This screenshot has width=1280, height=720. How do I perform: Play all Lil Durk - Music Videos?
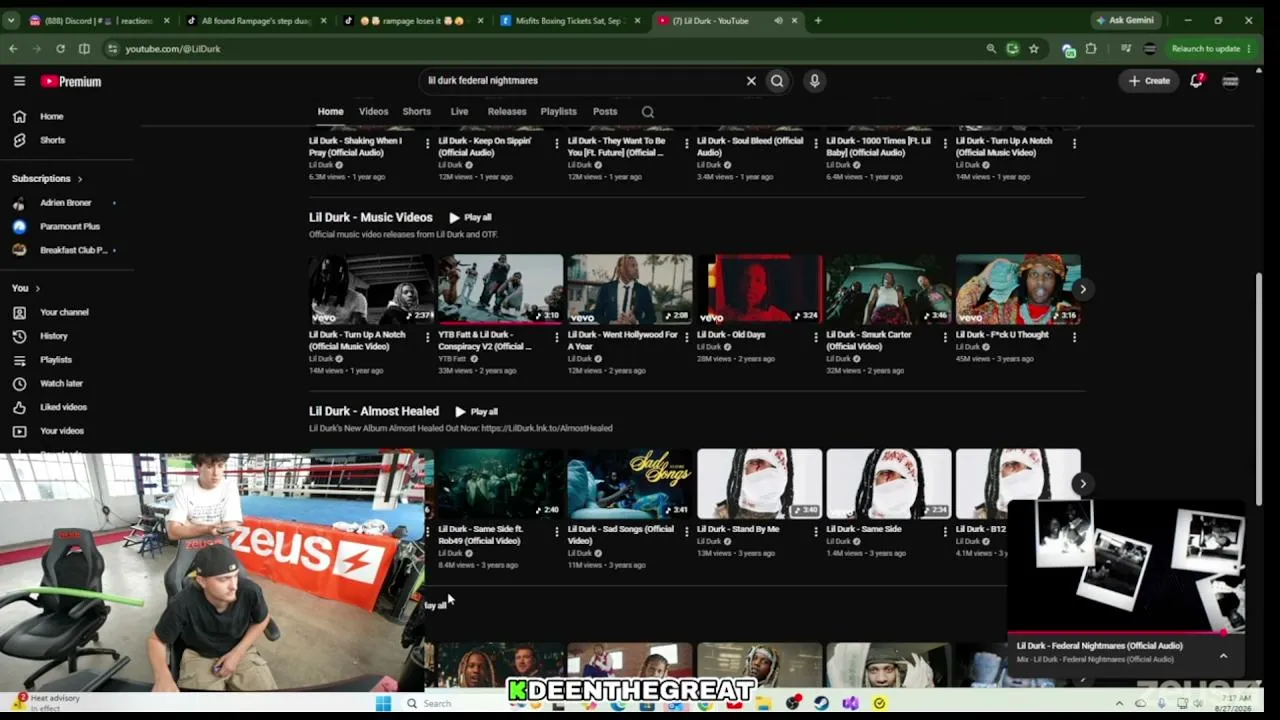[x=470, y=217]
